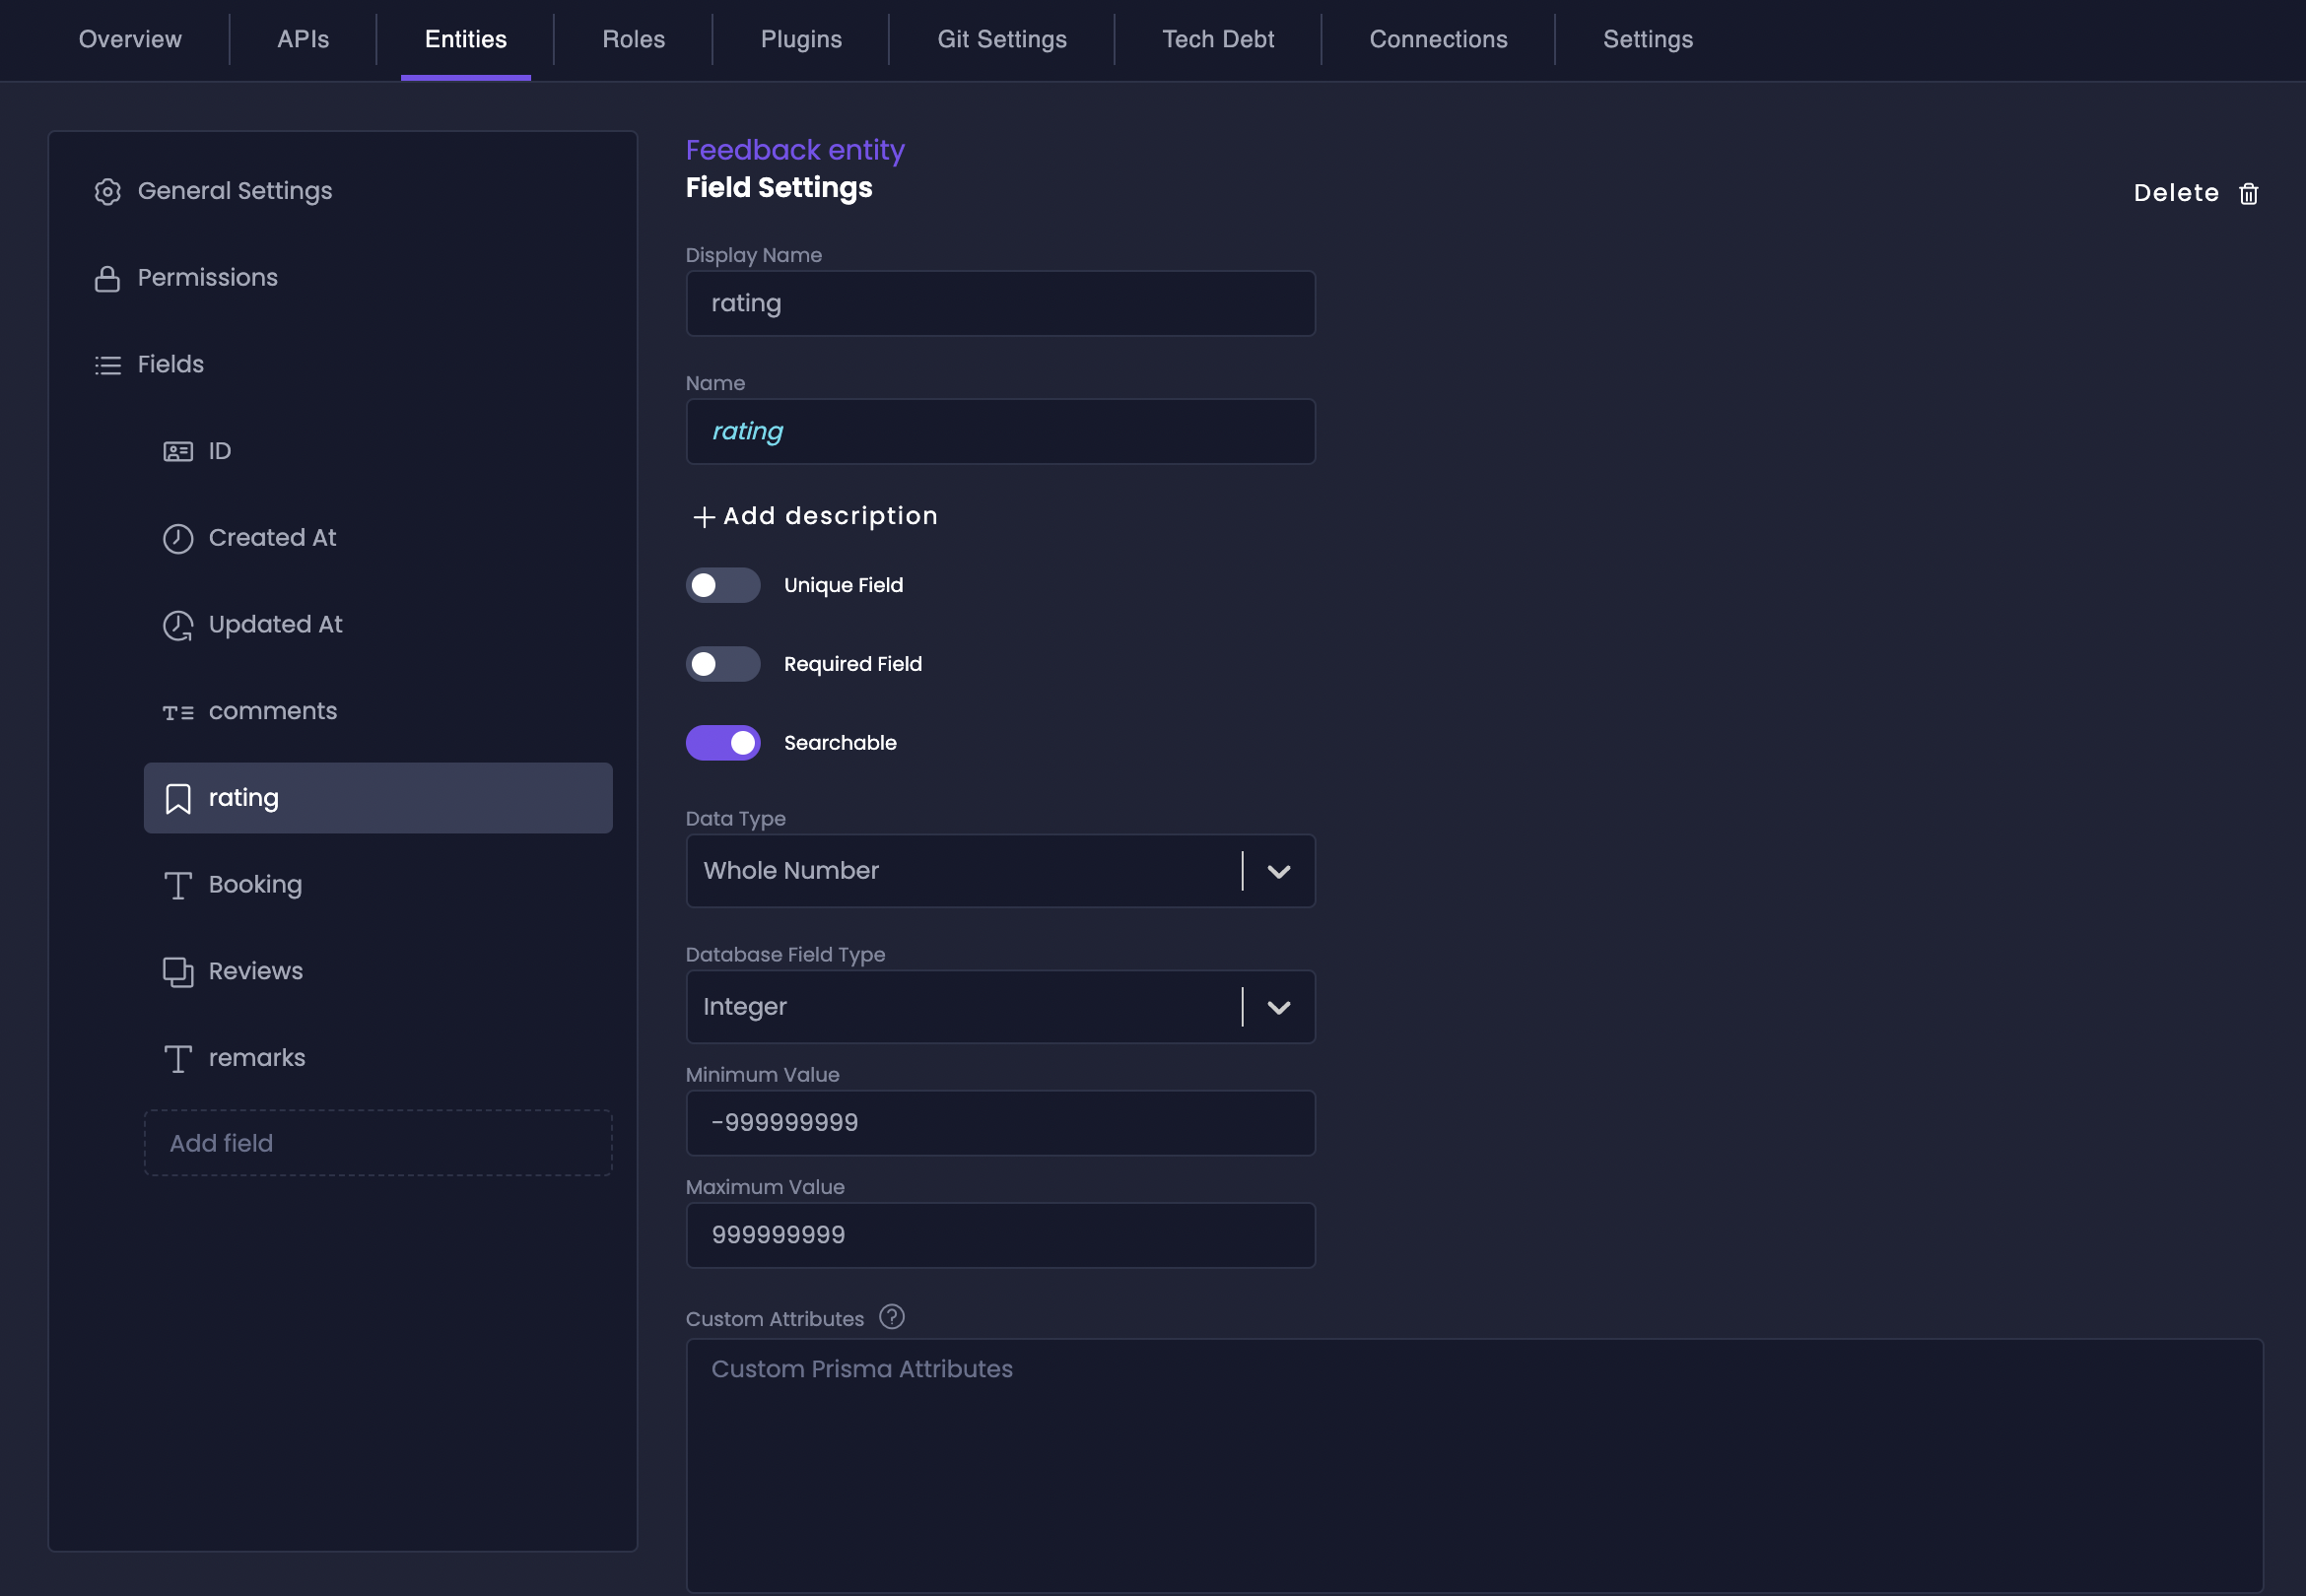Open the Feedback entity link

click(x=794, y=150)
